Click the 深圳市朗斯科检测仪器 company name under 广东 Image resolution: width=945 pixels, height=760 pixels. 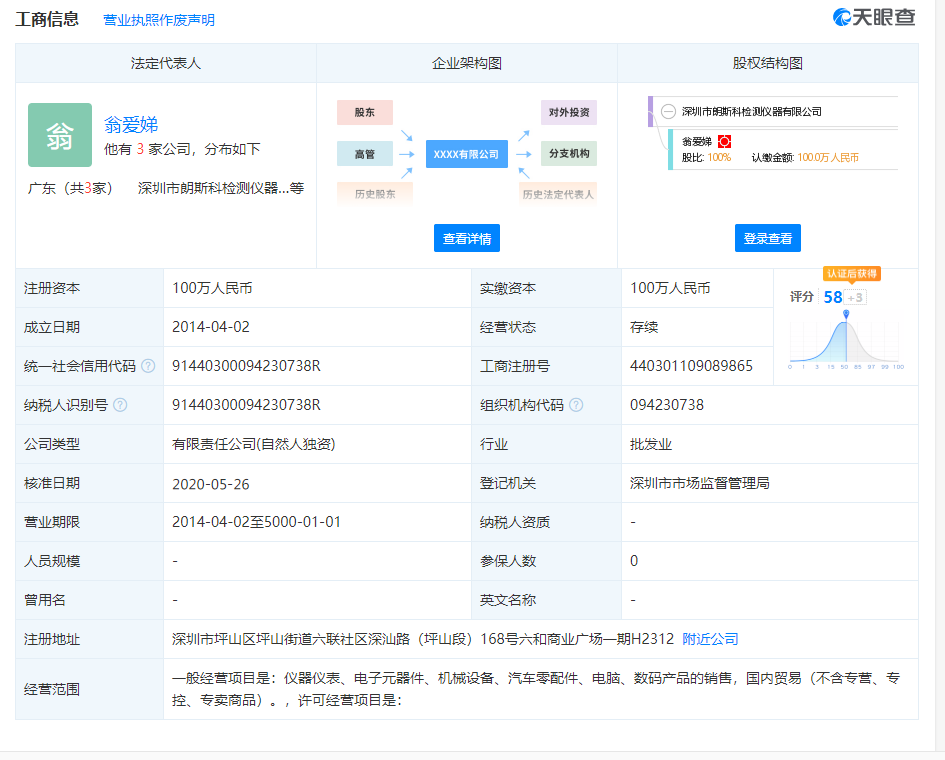click(212, 188)
